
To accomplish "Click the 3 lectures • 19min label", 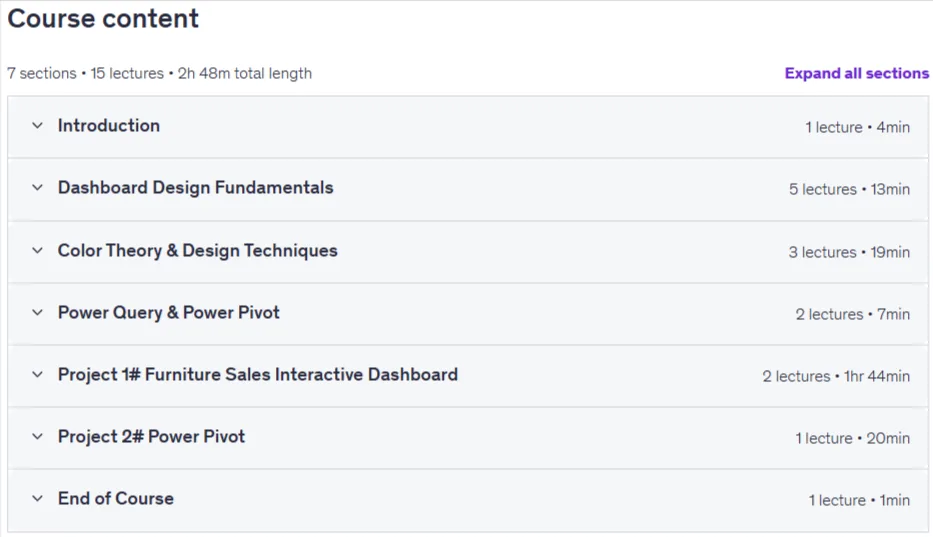I will pos(849,252).
